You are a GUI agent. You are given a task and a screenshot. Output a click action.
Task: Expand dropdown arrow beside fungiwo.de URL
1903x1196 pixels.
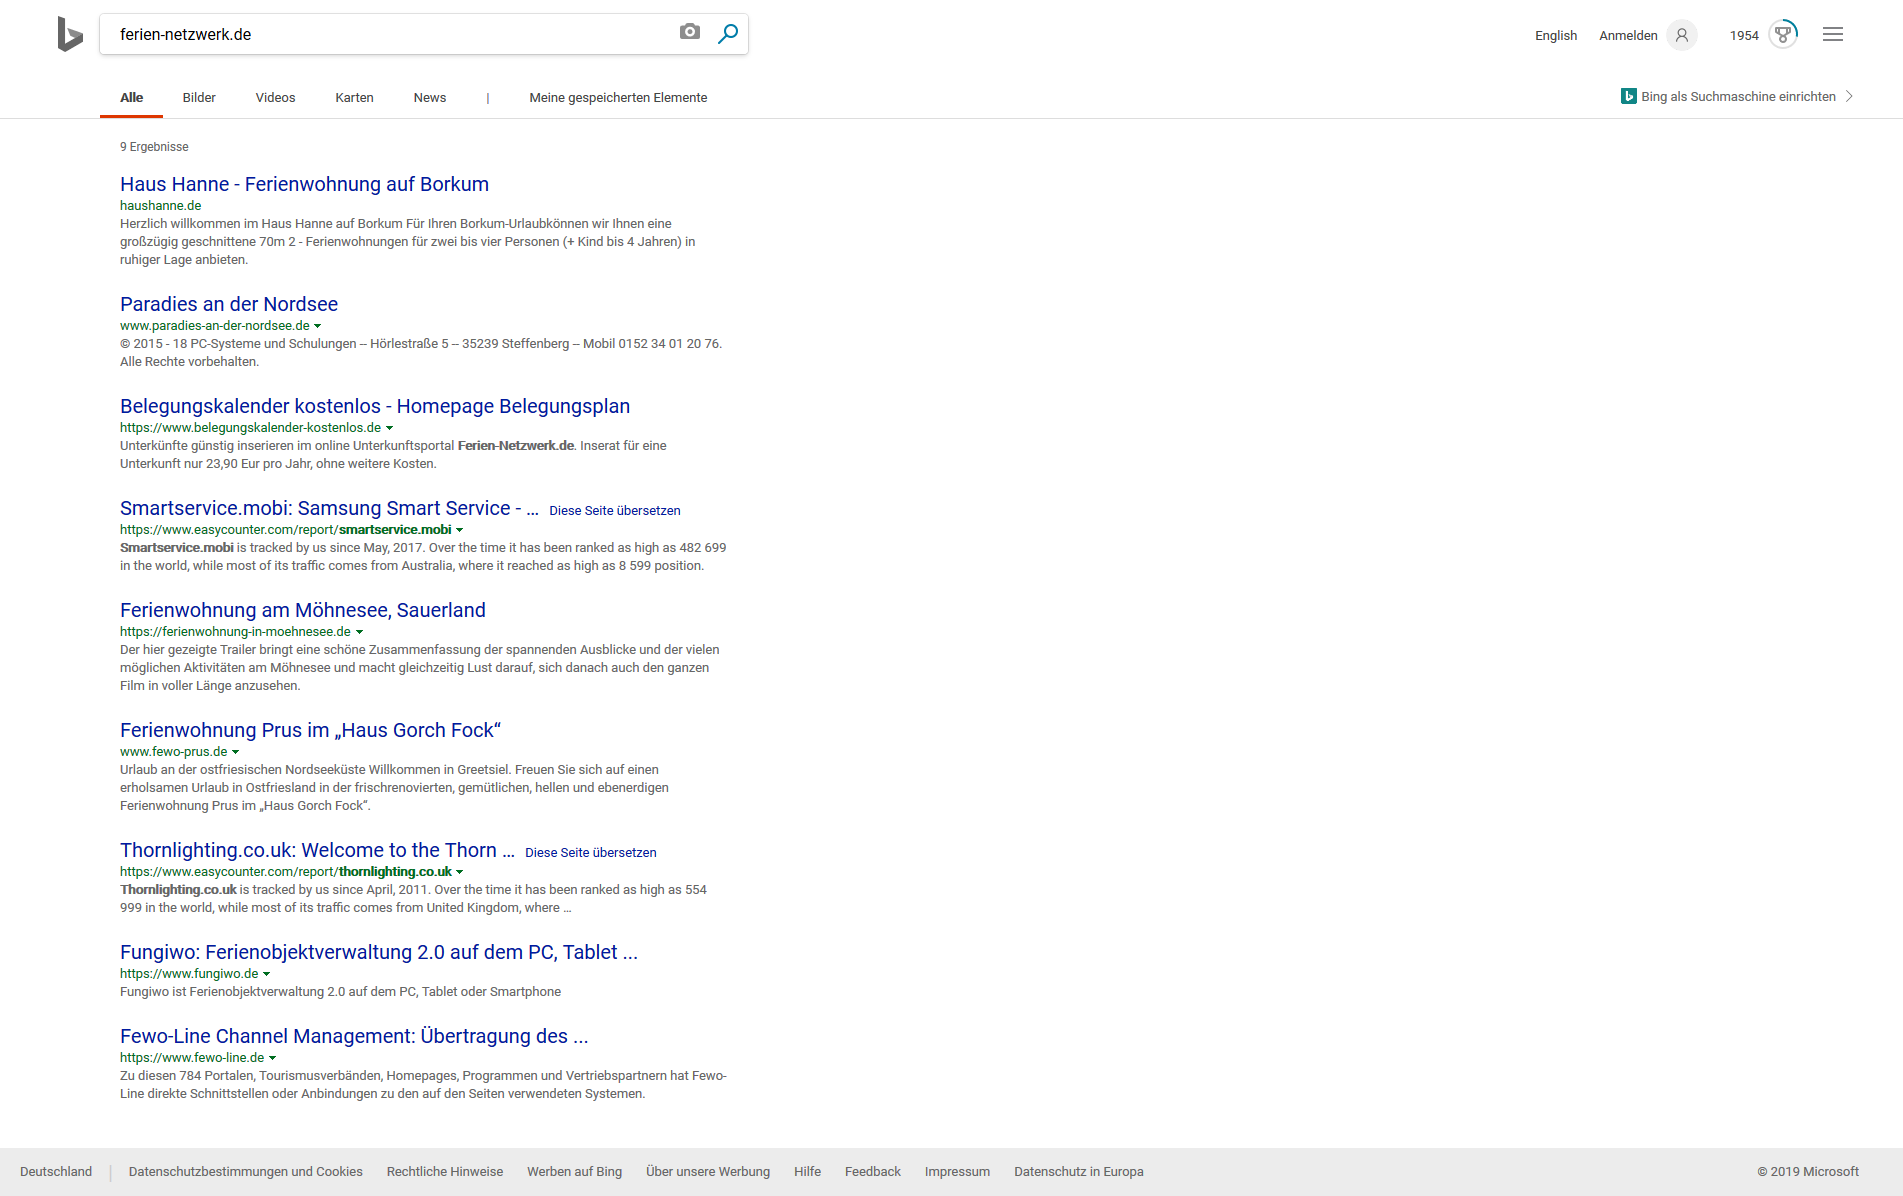[x=266, y=974]
